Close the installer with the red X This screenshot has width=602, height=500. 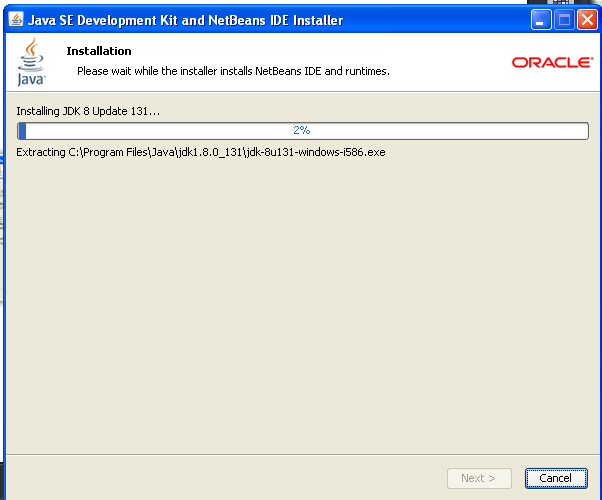point(586,20)
